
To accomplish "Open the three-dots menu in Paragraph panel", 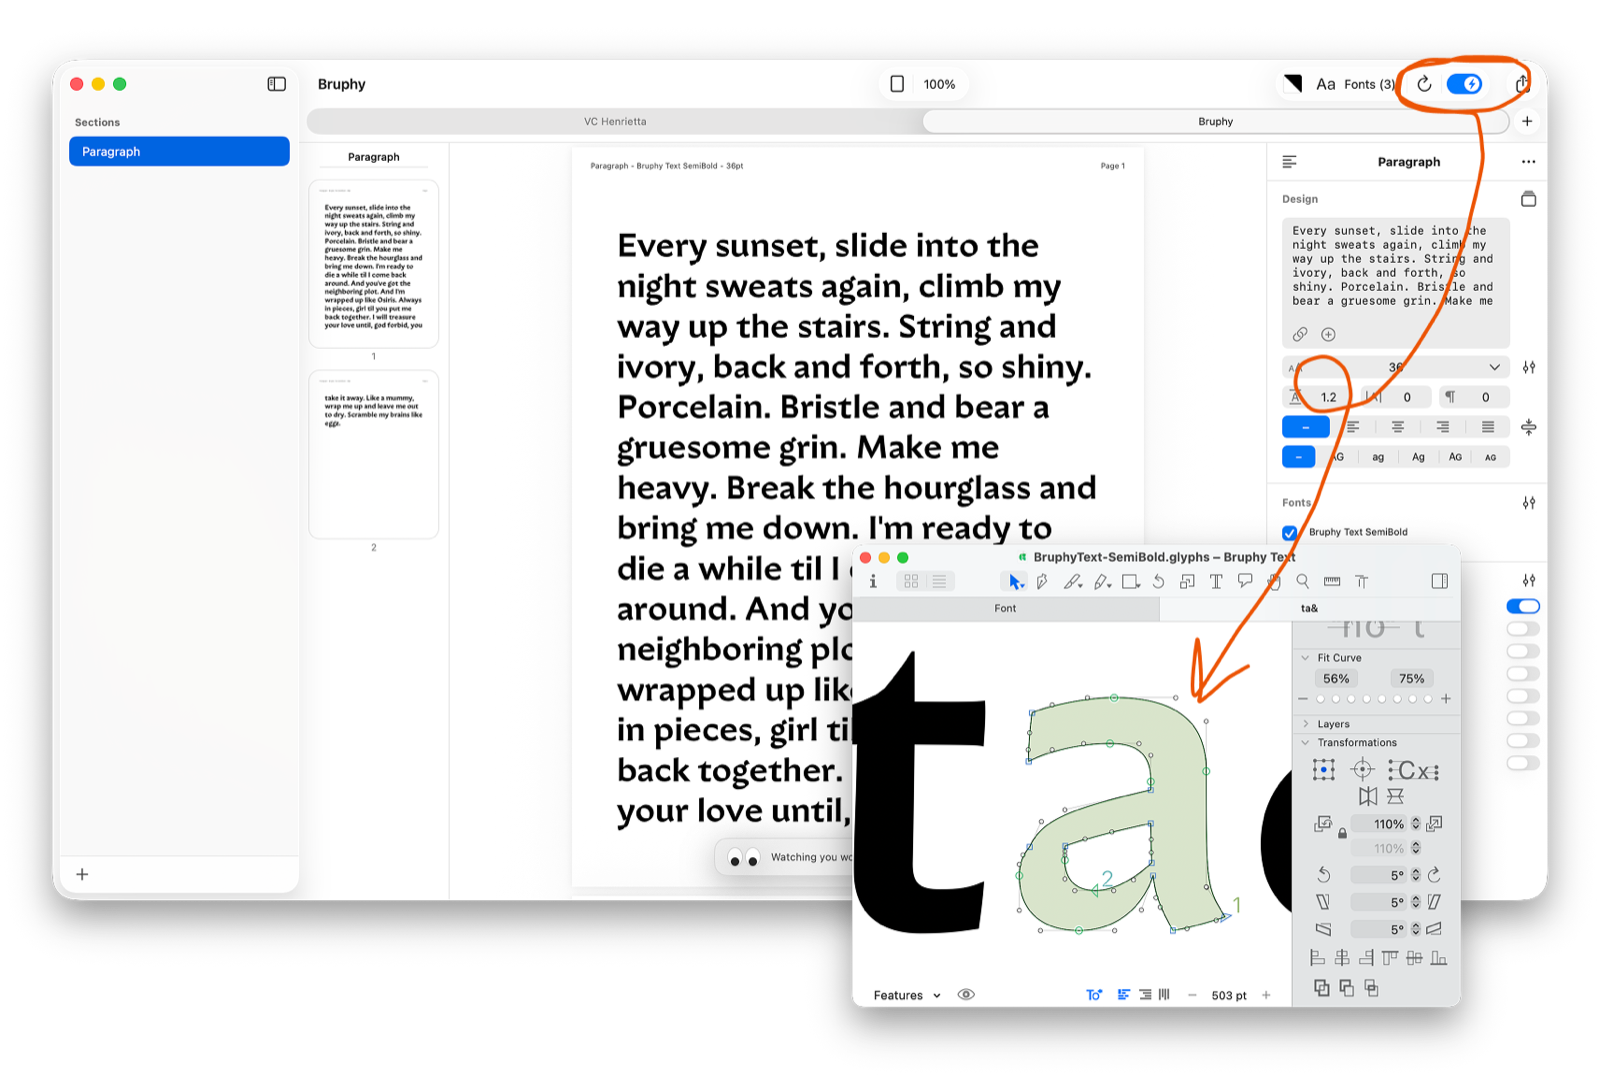I will [x=1528, y=162].
